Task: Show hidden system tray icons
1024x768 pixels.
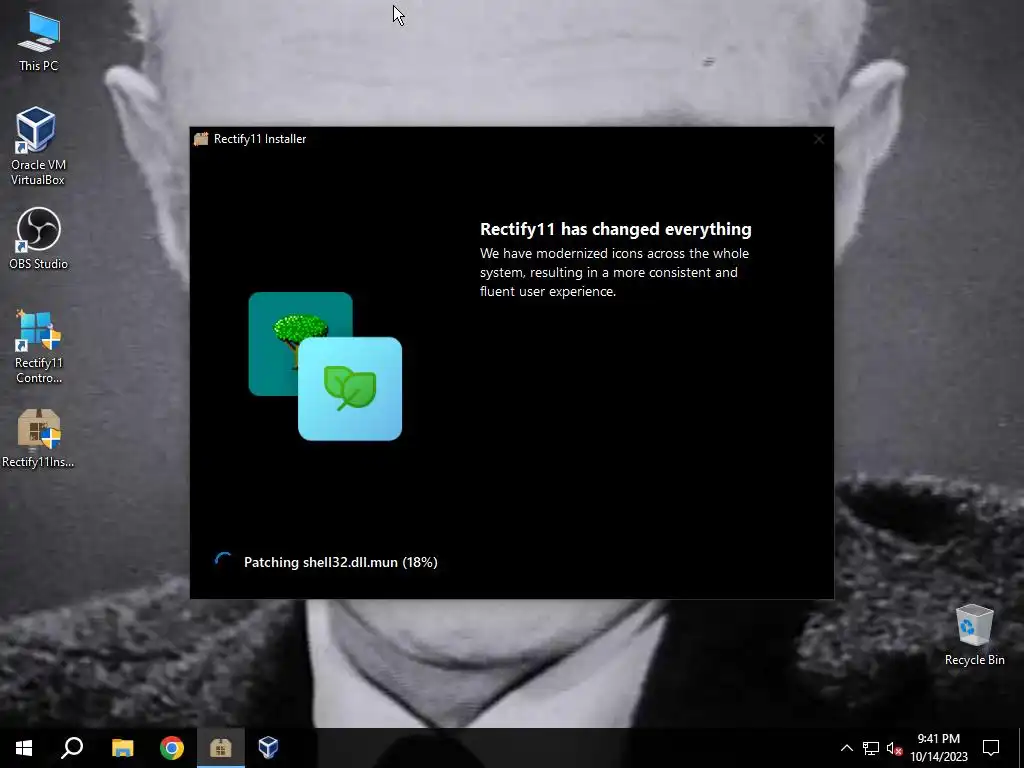Action: point(846,748)
